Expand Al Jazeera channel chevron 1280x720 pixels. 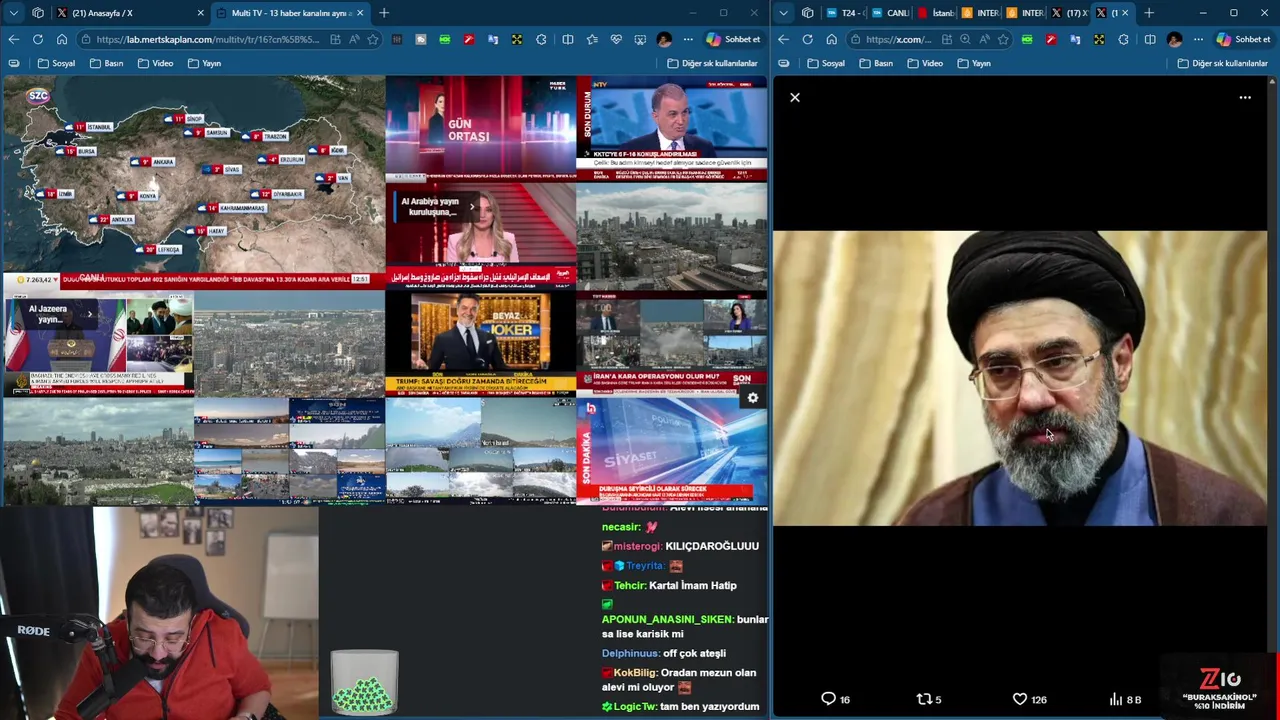[89, 314]
